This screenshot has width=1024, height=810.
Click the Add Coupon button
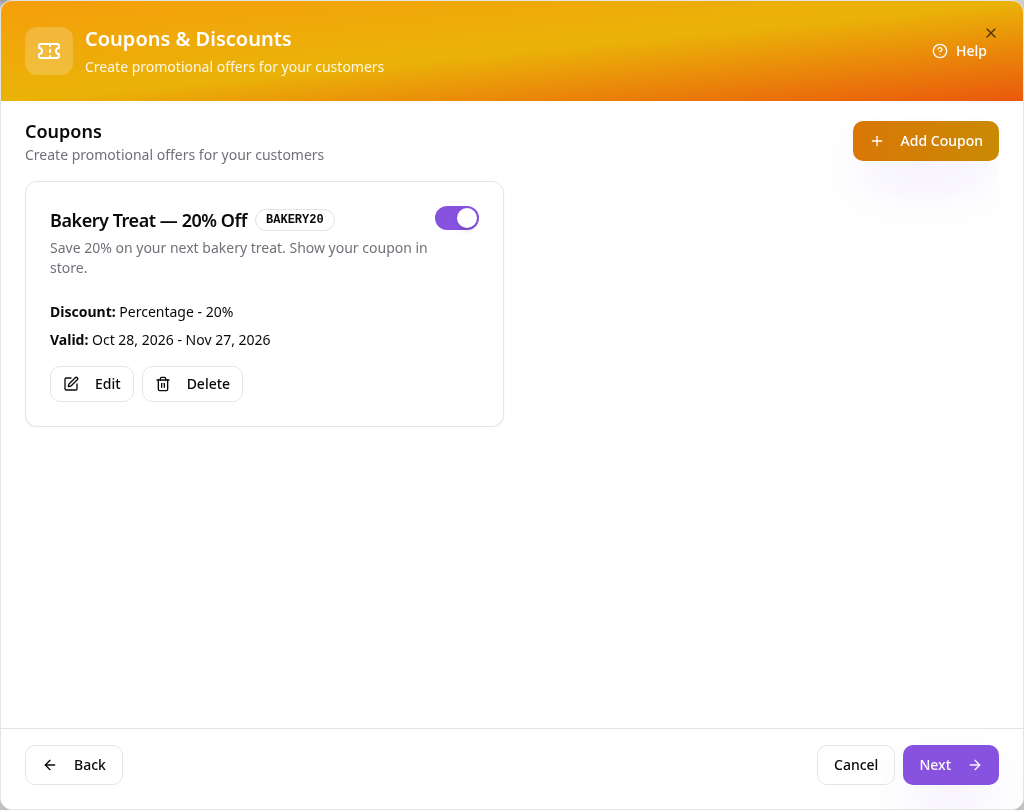(925, 140)
